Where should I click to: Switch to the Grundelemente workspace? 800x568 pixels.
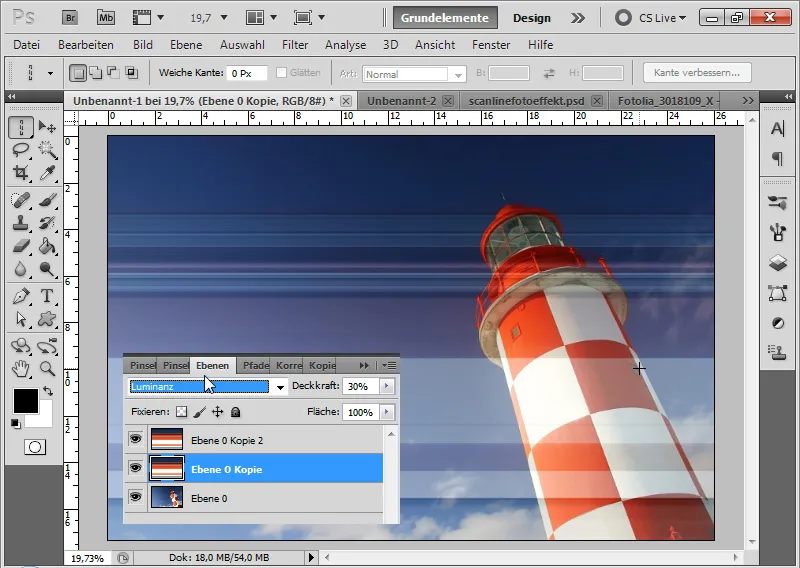click(445, 18)
